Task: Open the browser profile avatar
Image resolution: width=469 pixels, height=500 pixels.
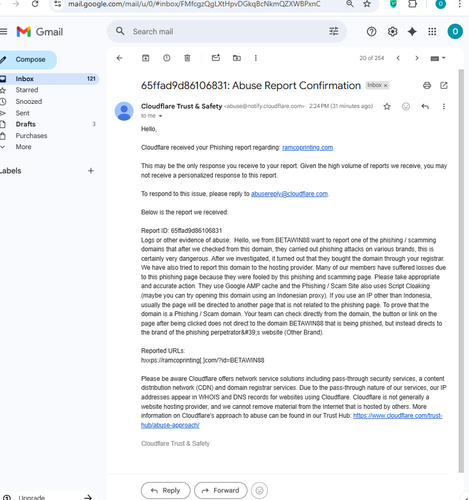Action: point(441,4)
